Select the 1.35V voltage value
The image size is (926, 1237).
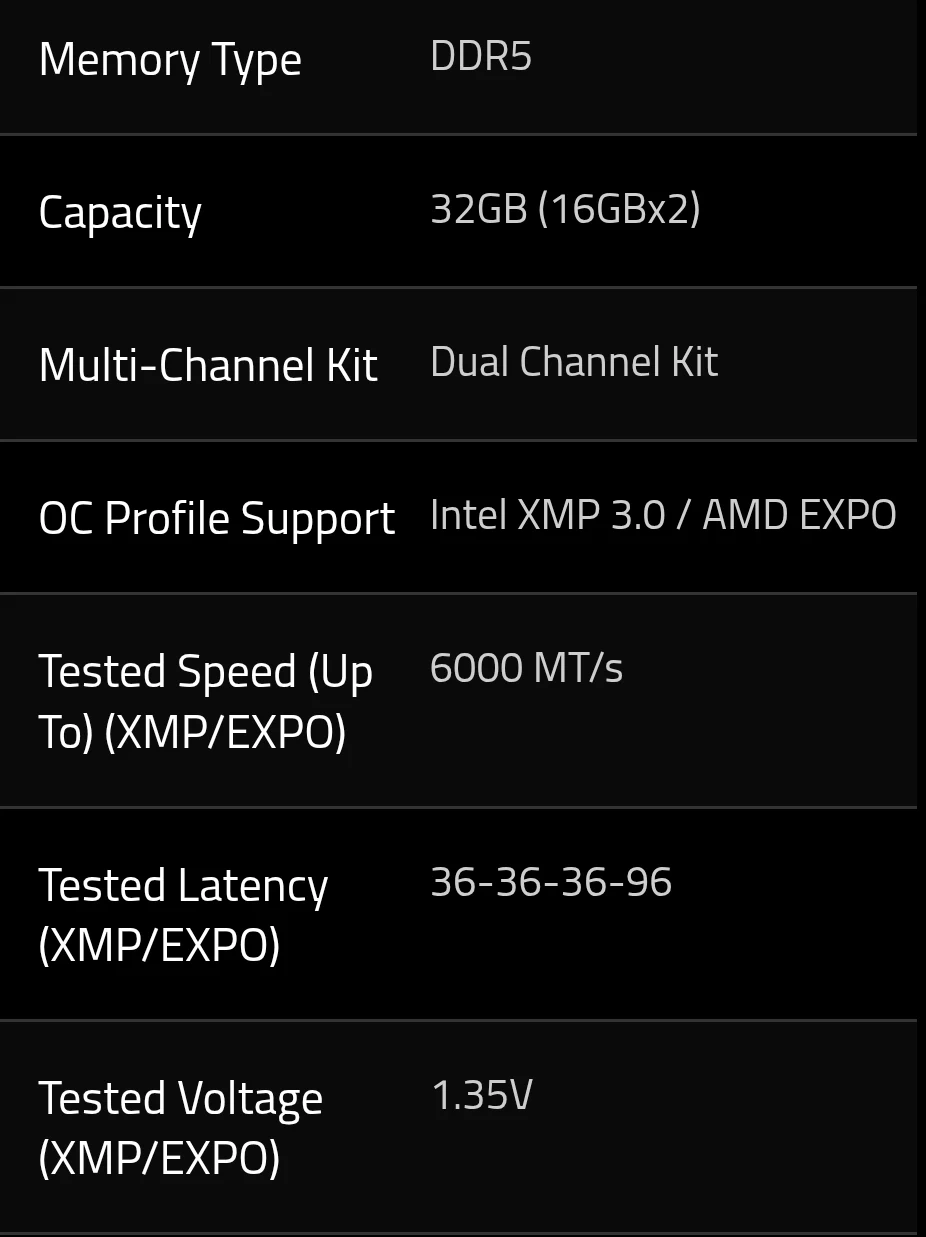coord(482,1095)
